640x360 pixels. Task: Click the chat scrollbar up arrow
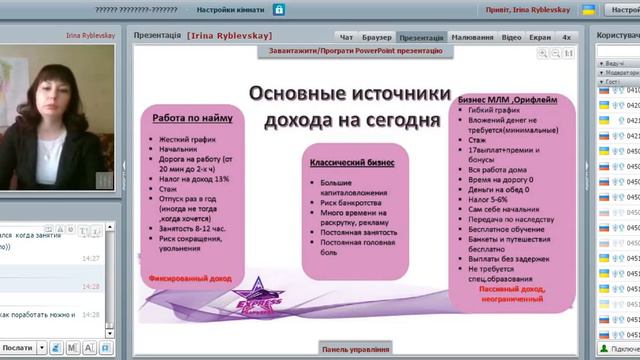(109, 227)
